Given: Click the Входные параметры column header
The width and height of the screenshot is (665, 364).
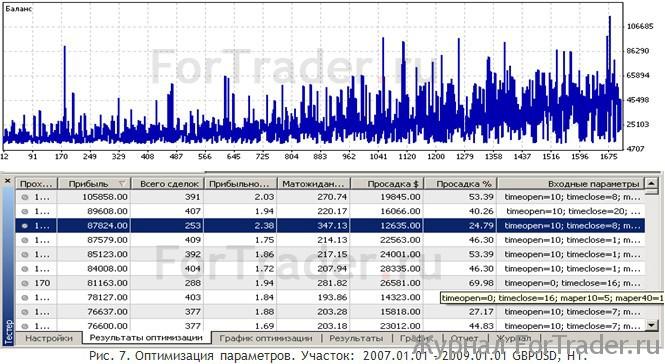Looking at the screenshot, I should [x=570, y=184].
